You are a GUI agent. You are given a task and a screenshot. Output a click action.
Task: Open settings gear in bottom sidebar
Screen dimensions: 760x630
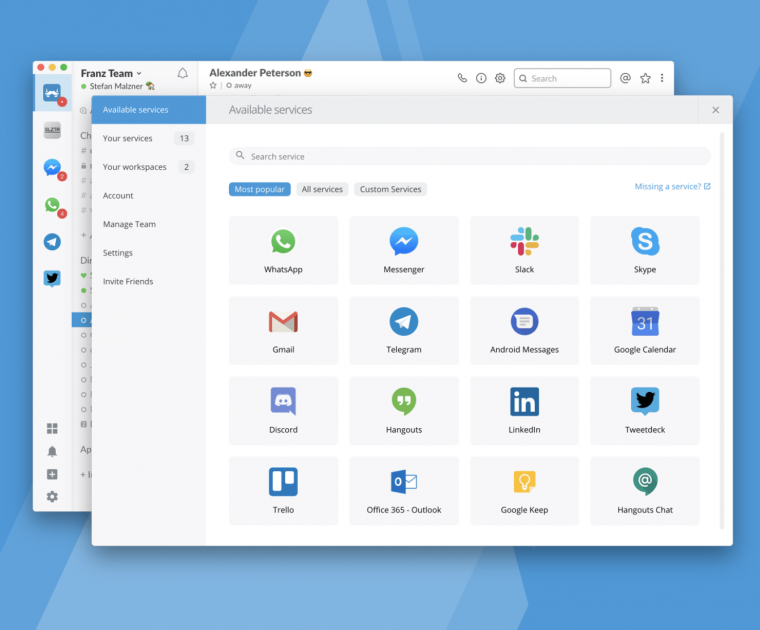click(x=52, y=497)
